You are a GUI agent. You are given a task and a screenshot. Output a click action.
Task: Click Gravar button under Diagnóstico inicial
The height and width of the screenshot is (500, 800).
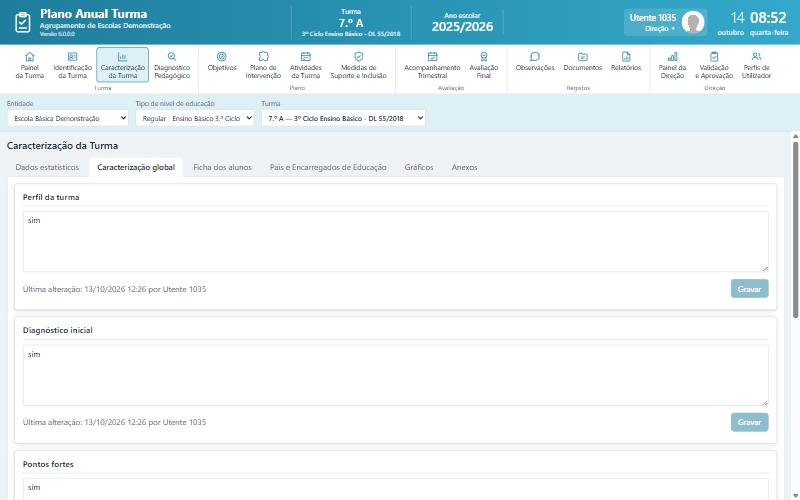pyautogui.click(x=749, y=422)
